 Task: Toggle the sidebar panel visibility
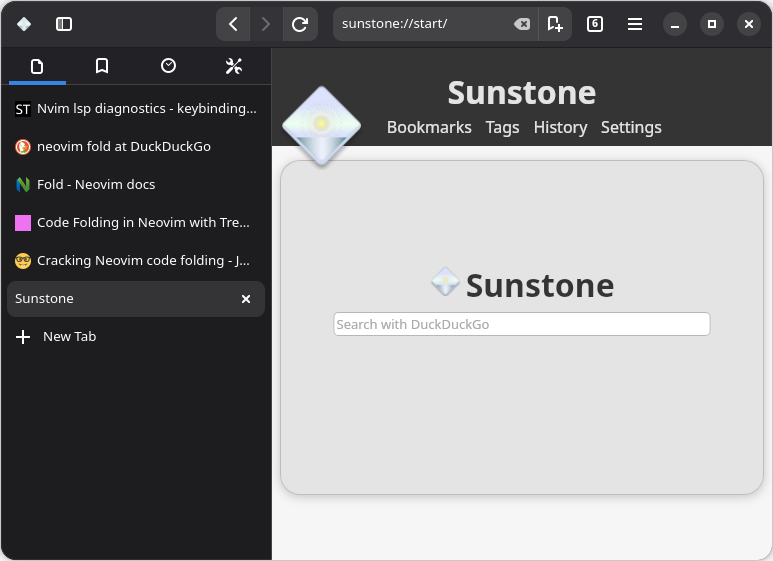pyautogui.click(x=64, y=24)
